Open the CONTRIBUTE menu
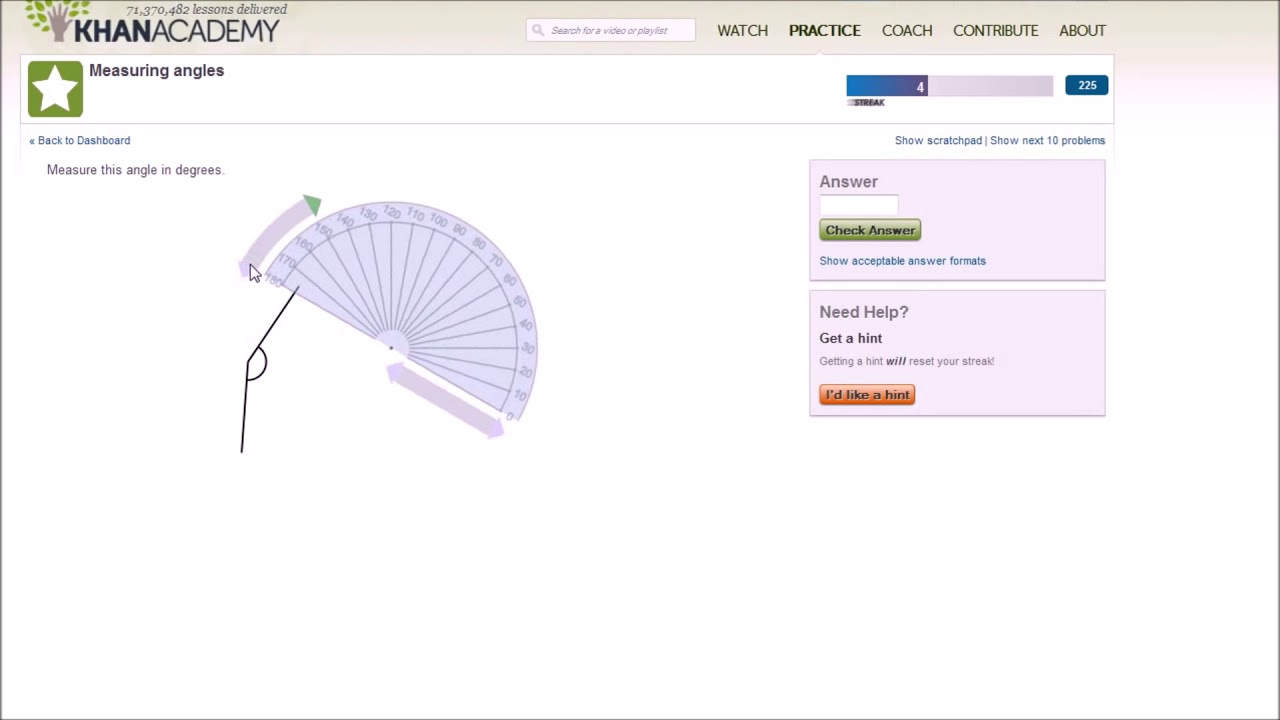1280x720 pixels. coord(995,31)
